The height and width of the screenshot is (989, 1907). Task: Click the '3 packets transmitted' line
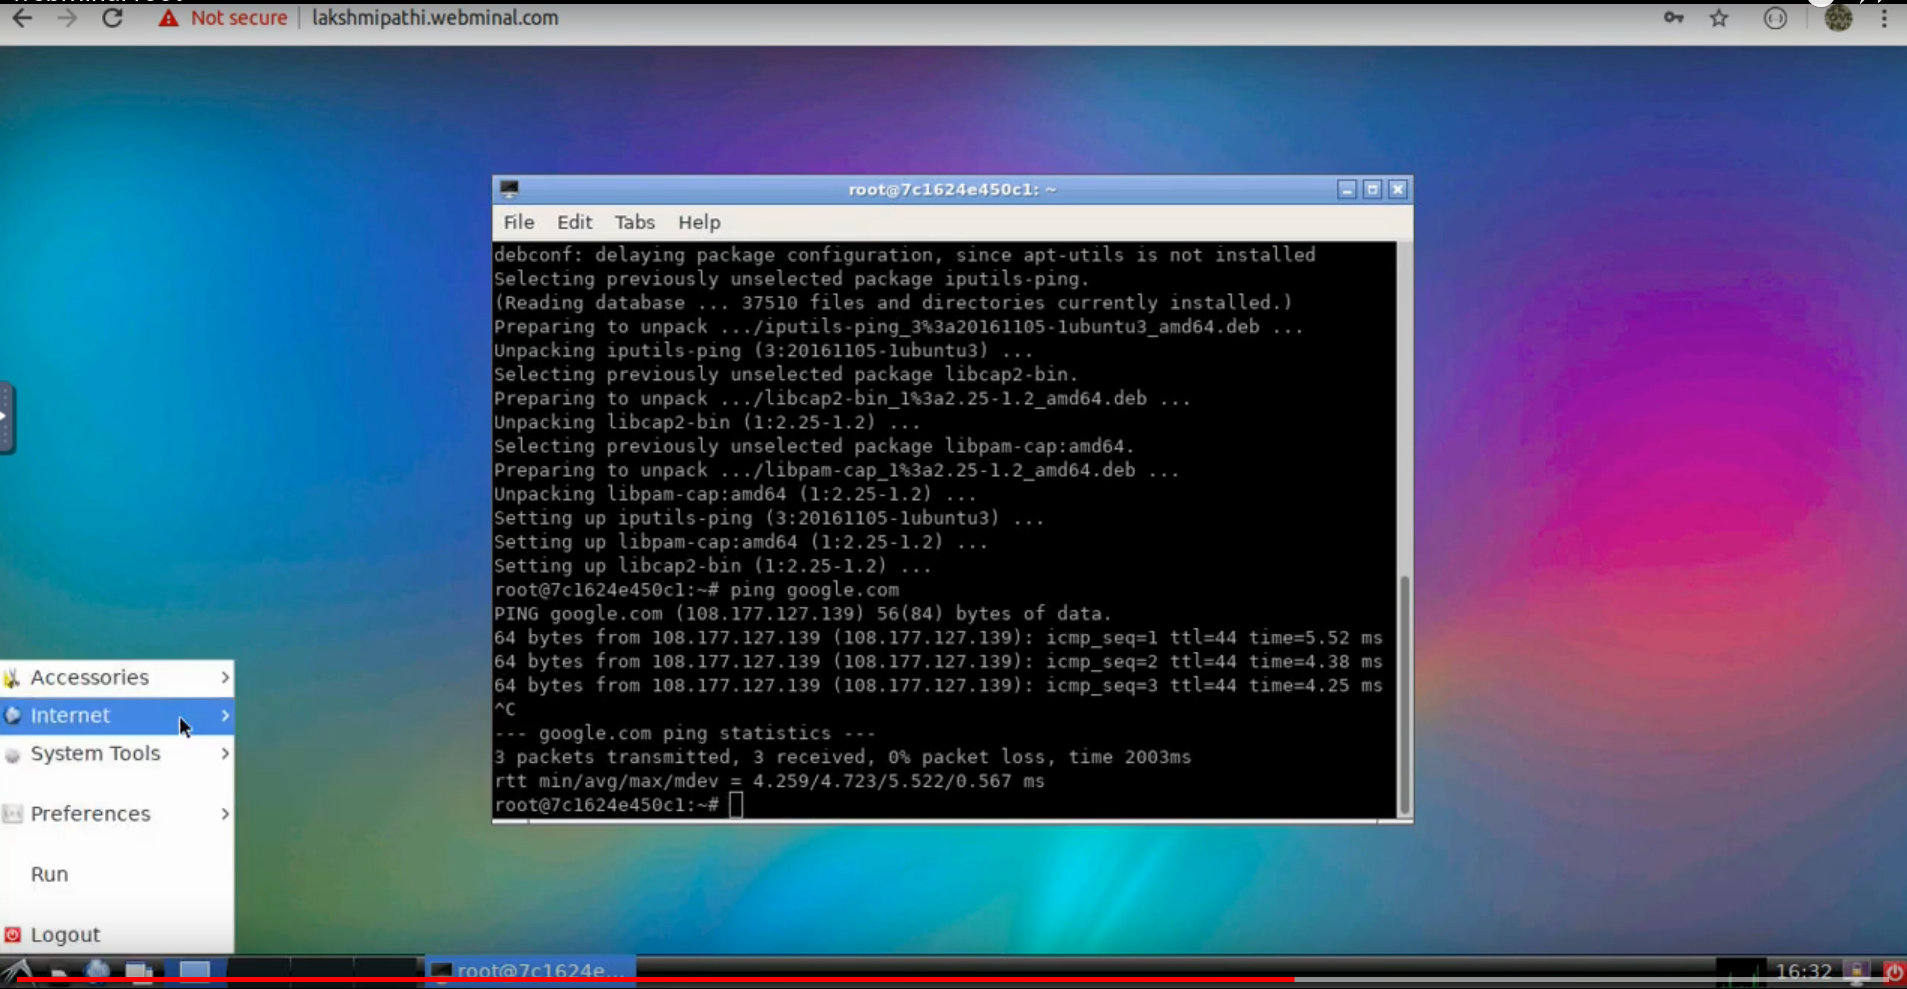pos(842,757)
